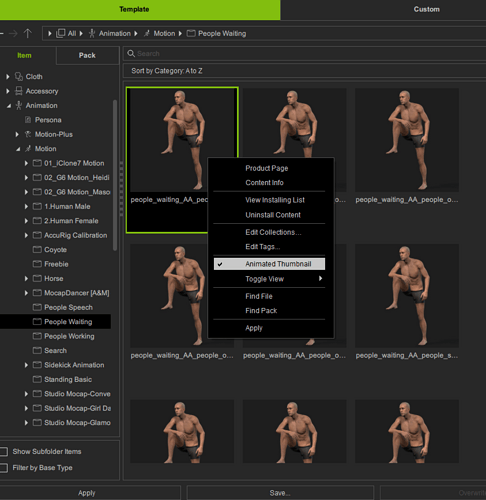Click the Persona icon under Animation

coord(28,120)
